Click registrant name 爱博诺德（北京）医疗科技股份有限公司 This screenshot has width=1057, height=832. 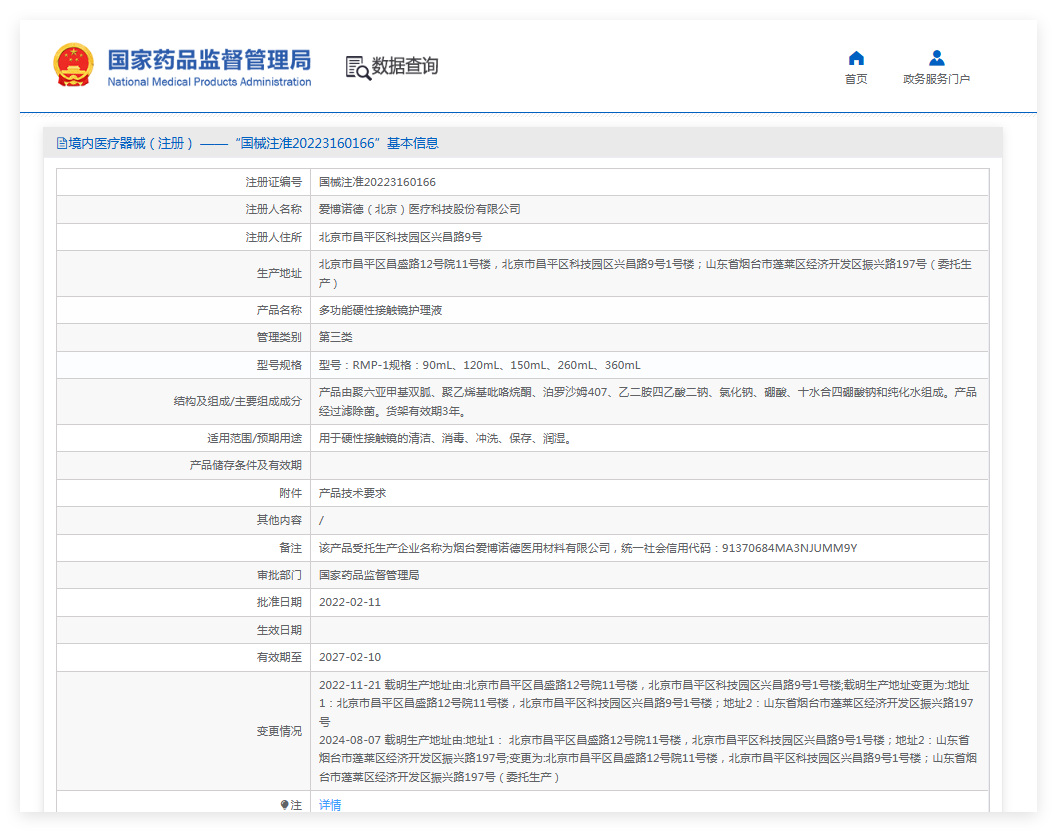click(419, 209)
